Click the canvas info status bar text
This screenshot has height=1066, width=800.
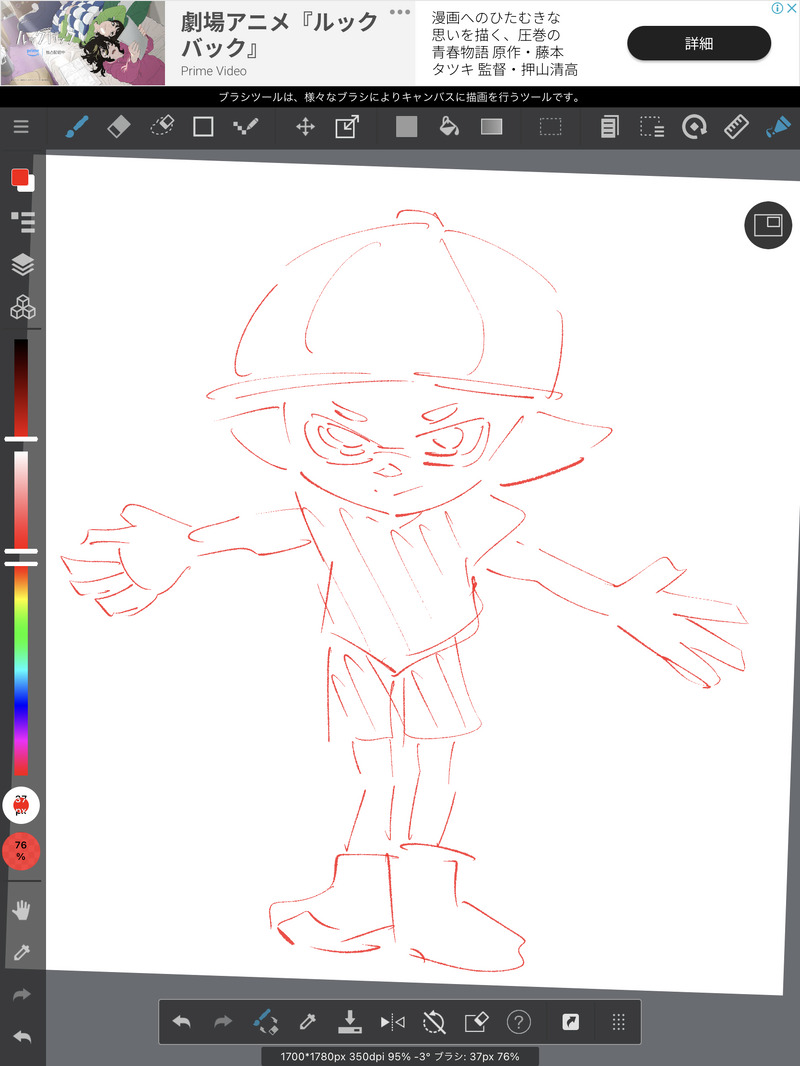coord(400,1056)
